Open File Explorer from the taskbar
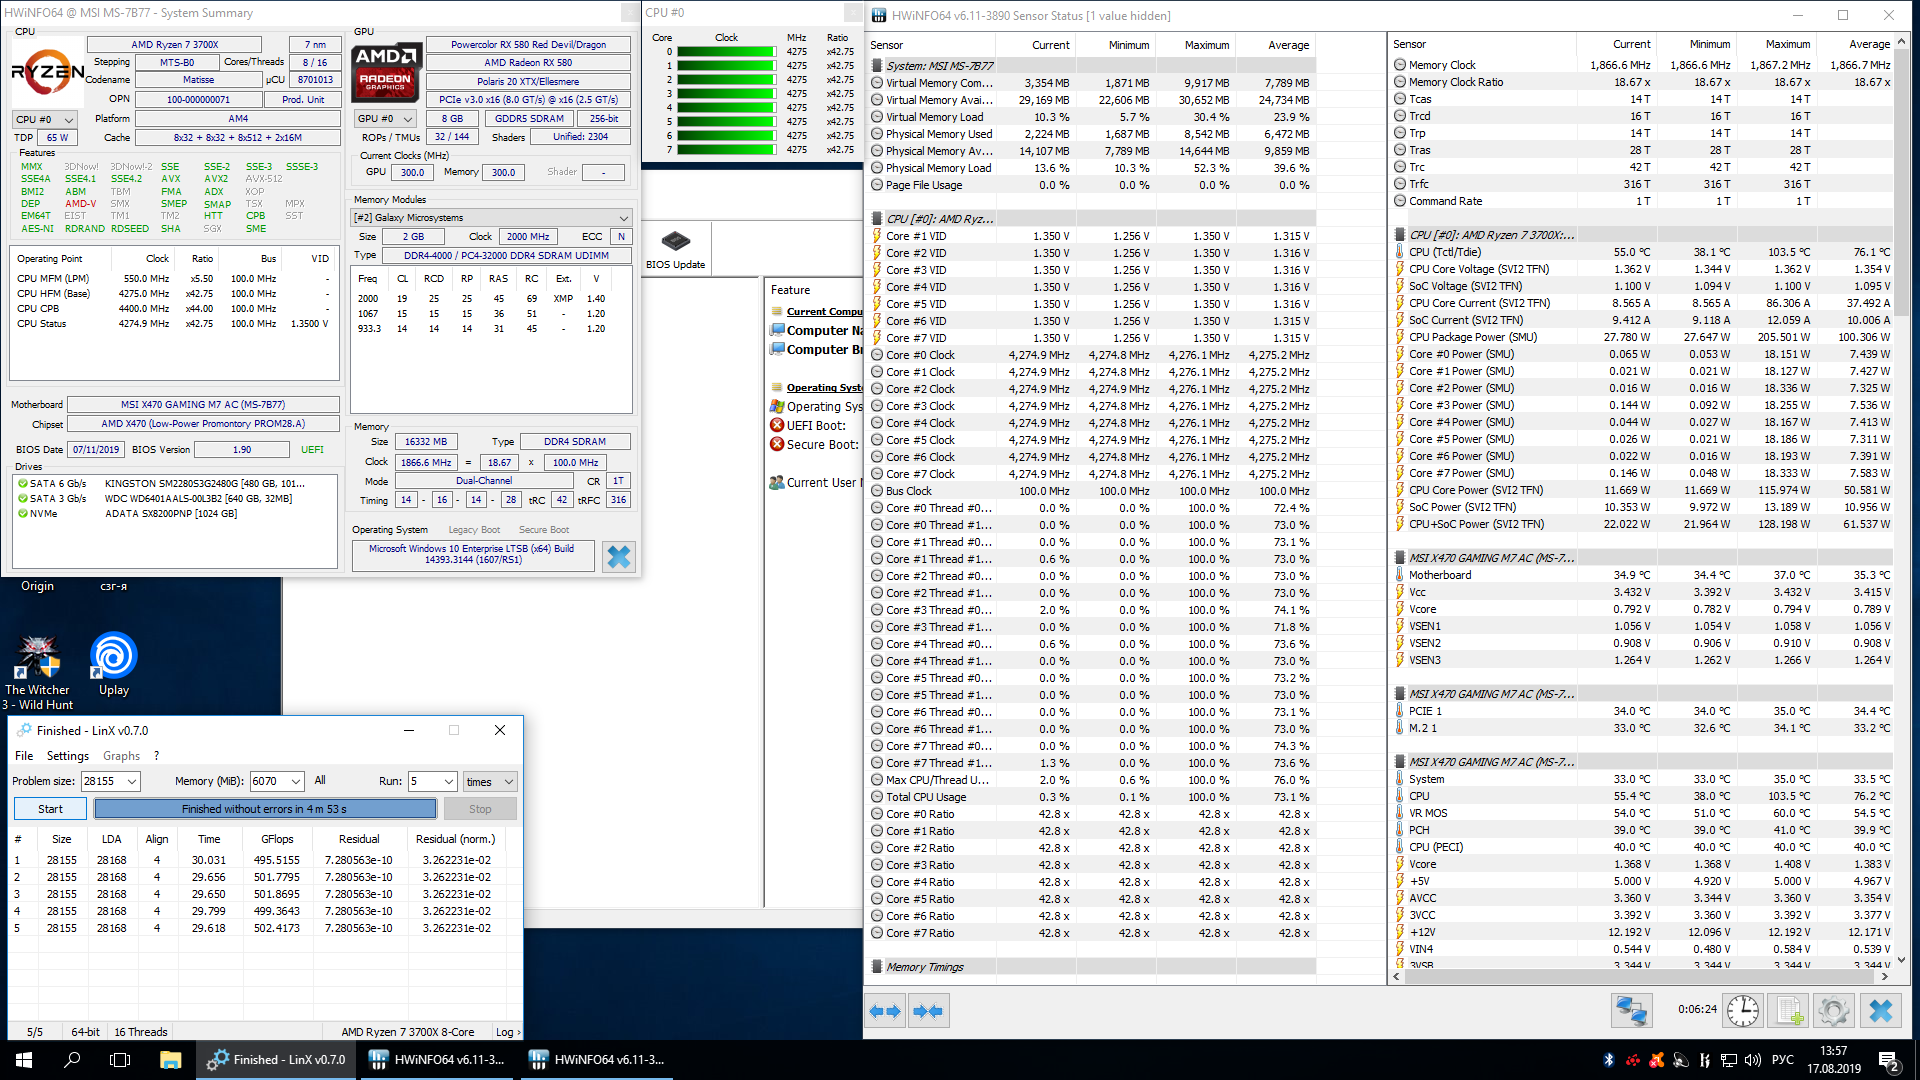 170,1060
